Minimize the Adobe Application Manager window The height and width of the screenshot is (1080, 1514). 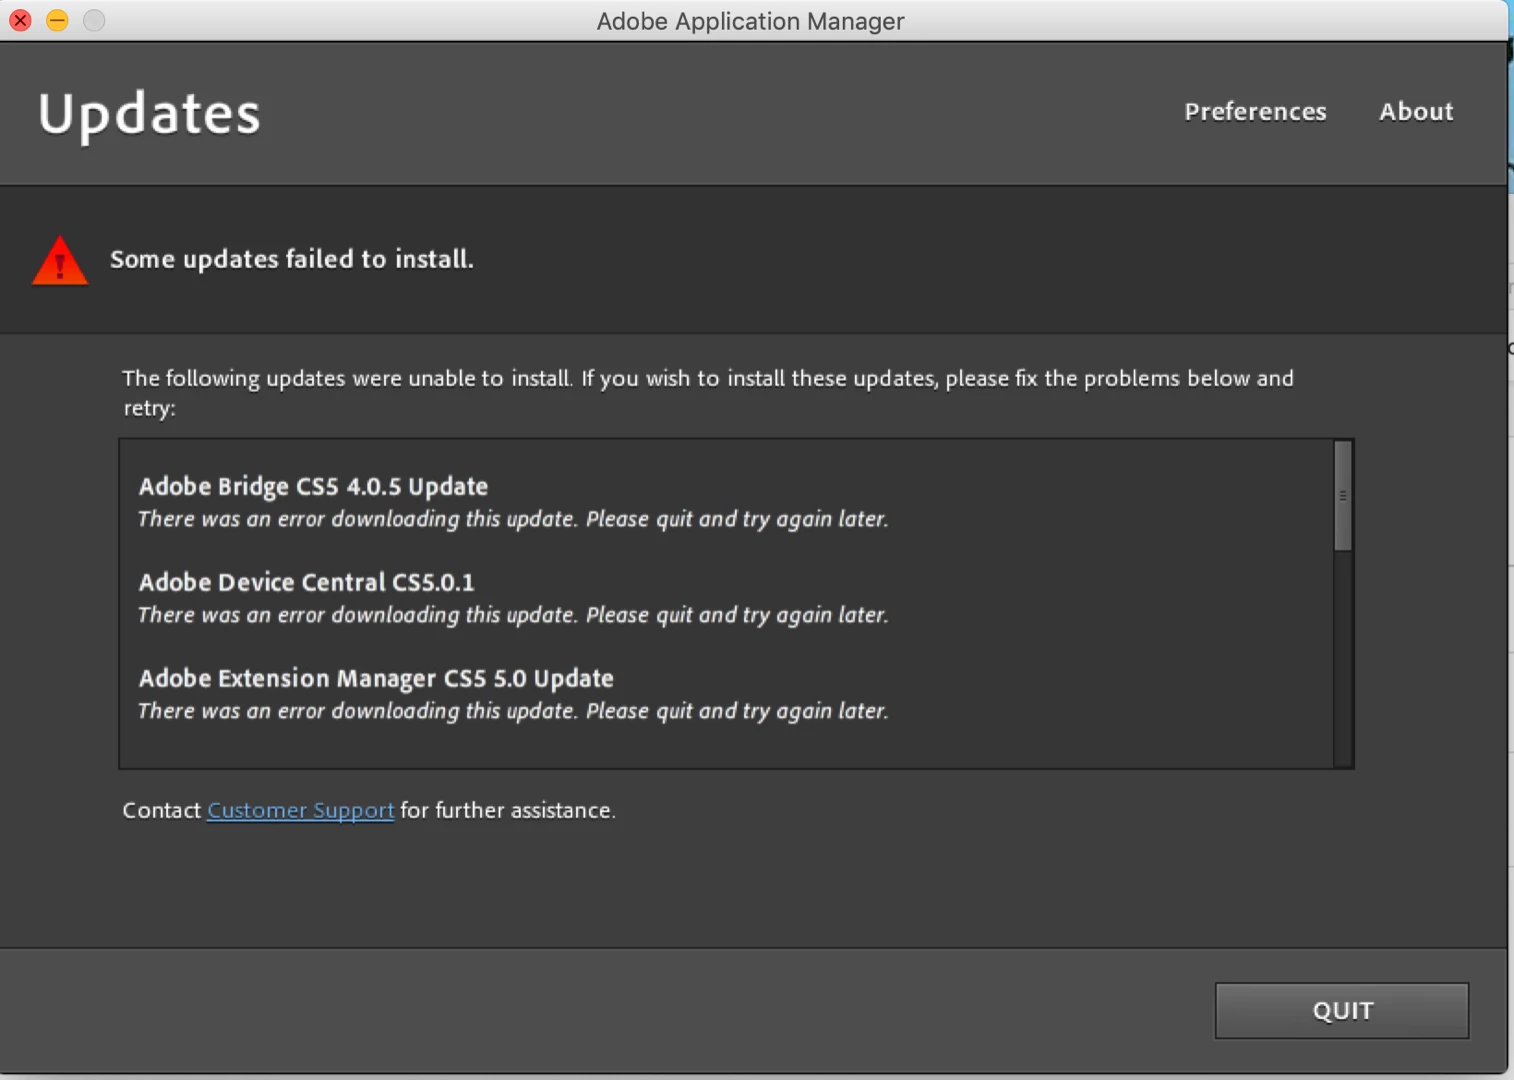(57, 20)
